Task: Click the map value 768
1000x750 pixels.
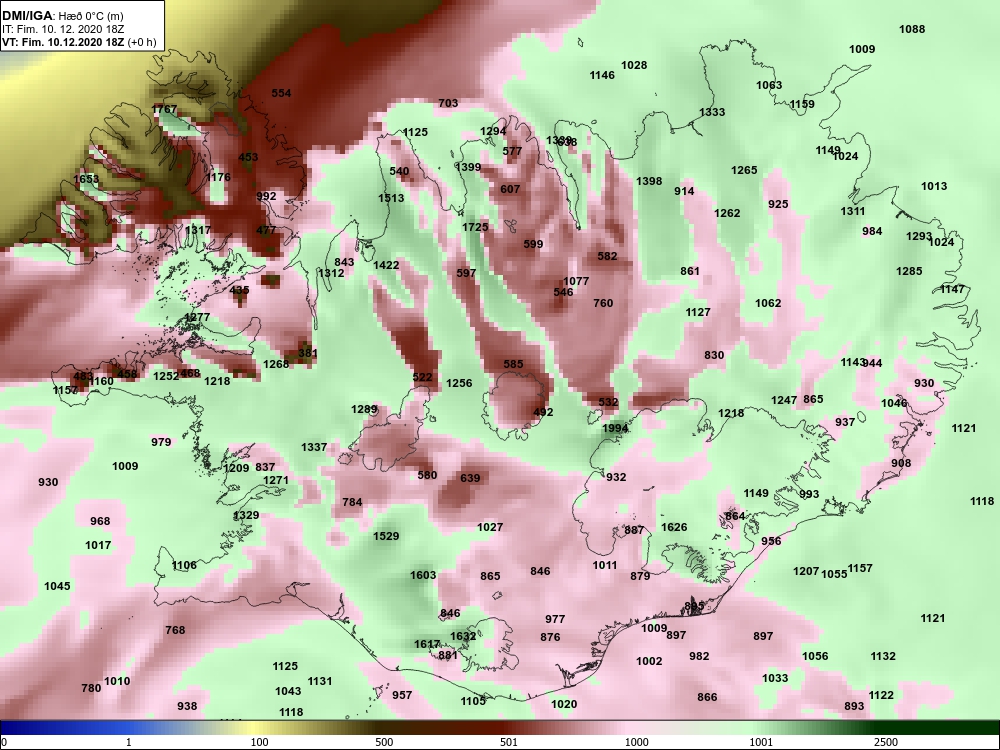Action: coord(175,631)
